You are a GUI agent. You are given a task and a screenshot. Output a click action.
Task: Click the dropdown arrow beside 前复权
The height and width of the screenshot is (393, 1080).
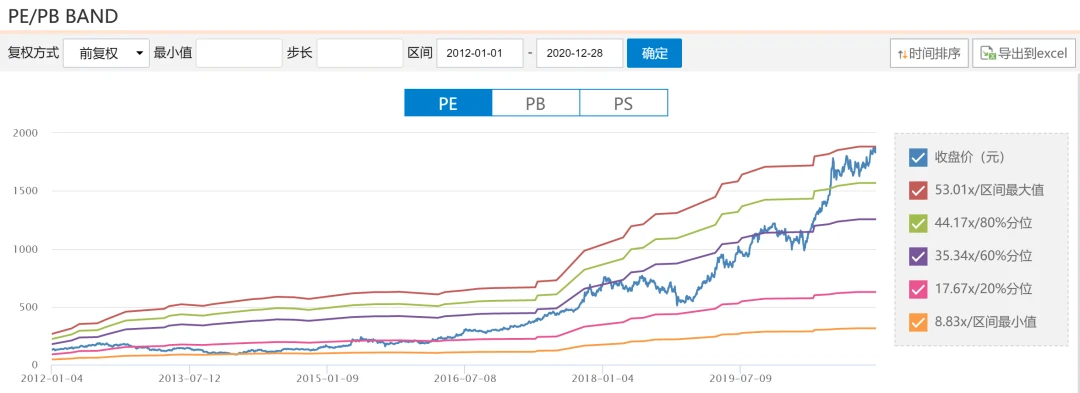[x=140, y=54]
